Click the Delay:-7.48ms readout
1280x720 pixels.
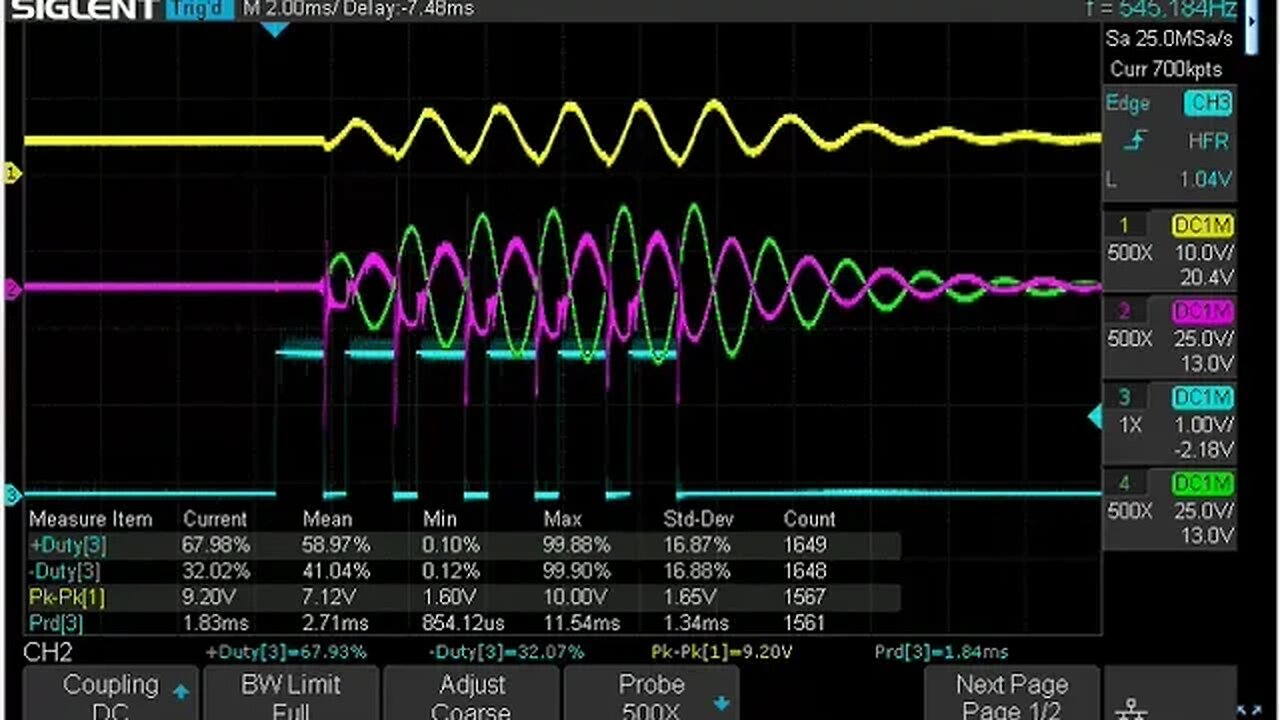coord(408,9)
